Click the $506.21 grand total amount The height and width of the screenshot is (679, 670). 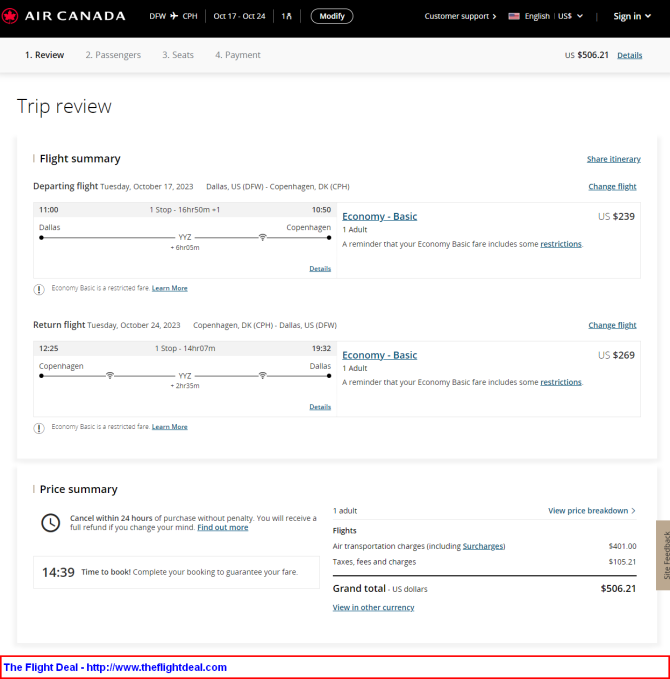[x=618, y=588]
